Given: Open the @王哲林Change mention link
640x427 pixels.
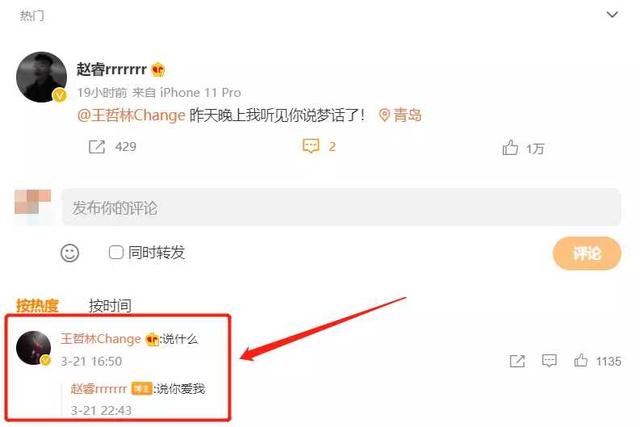Looking at the screenshot, I should 131,115.
